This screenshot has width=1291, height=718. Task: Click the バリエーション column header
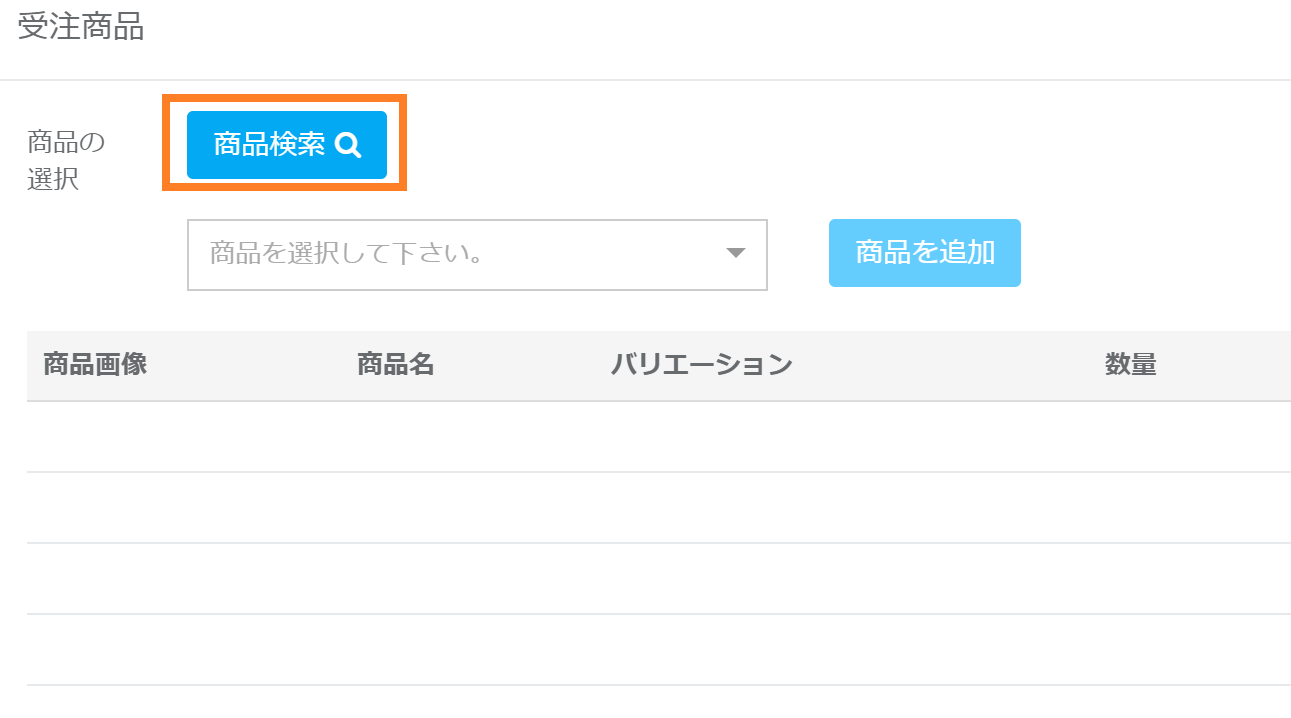coord(701,365)
